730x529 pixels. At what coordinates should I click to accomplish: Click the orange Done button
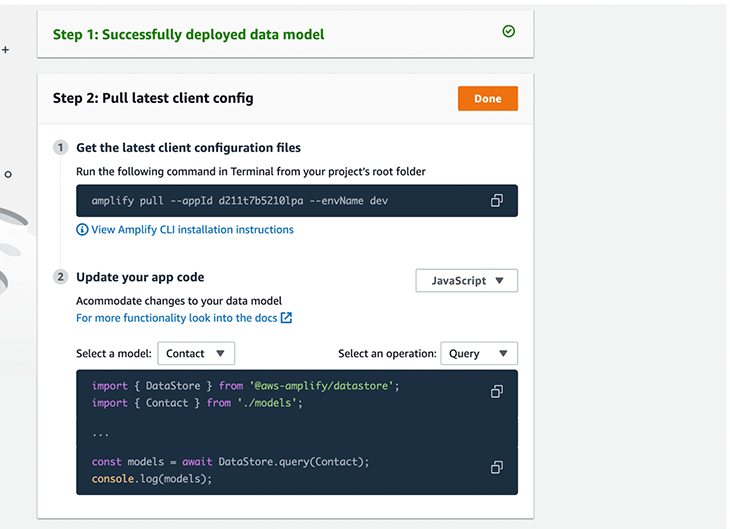[x=487, y=98]
